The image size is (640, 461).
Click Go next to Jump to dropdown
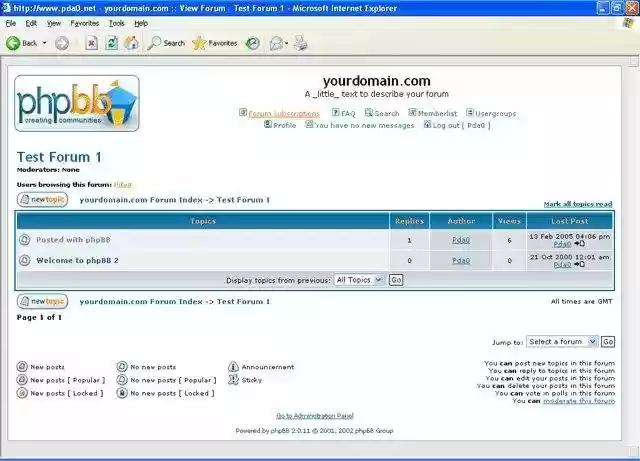tap(608, 342)
